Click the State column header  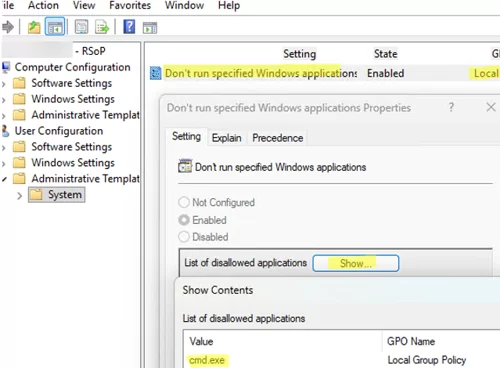(385, 54)
